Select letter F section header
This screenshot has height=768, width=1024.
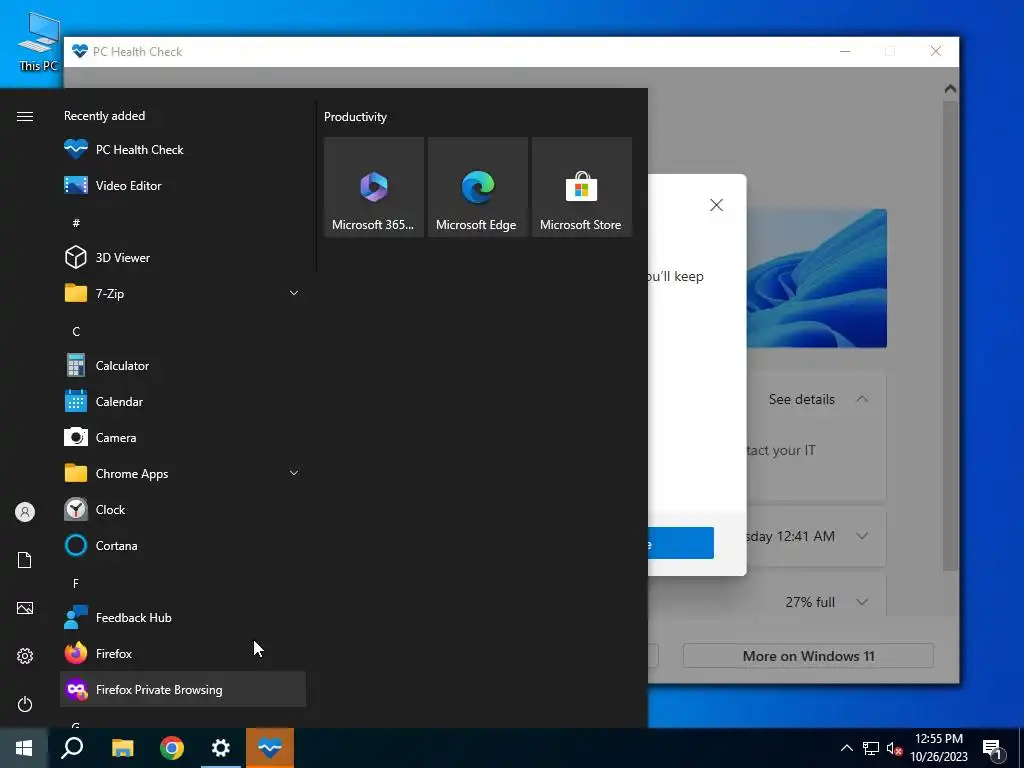pyautogui.click(x=76, y=583)
